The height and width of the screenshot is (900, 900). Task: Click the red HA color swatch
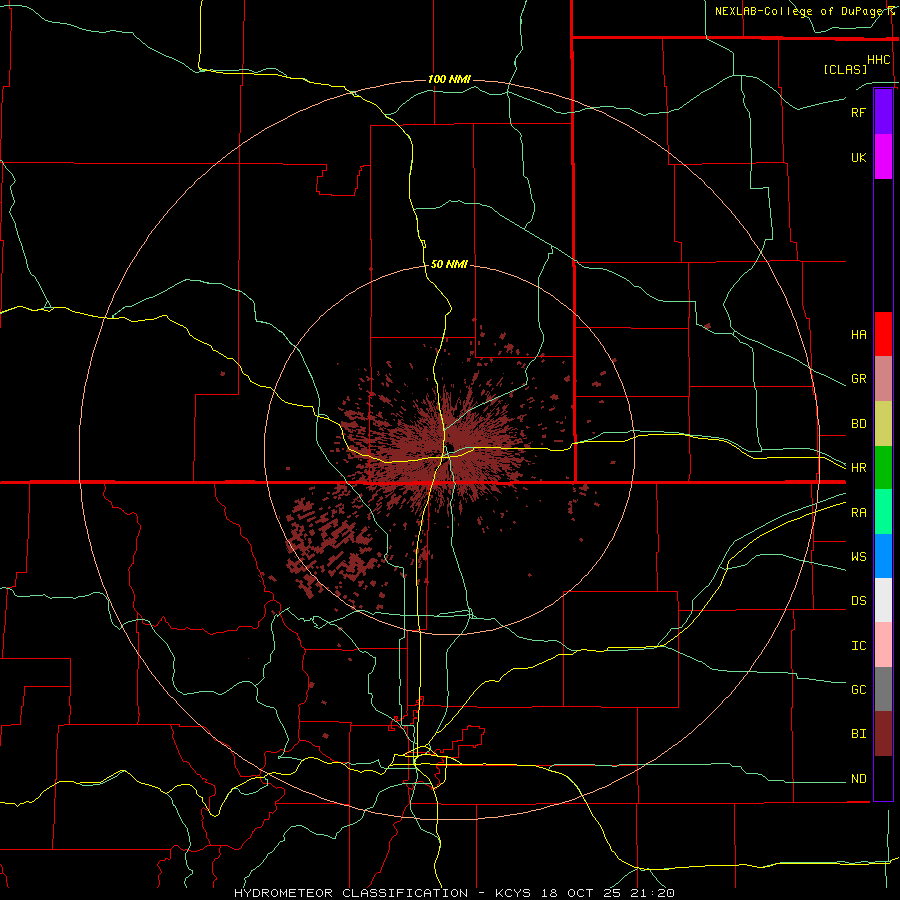point(883,334)
